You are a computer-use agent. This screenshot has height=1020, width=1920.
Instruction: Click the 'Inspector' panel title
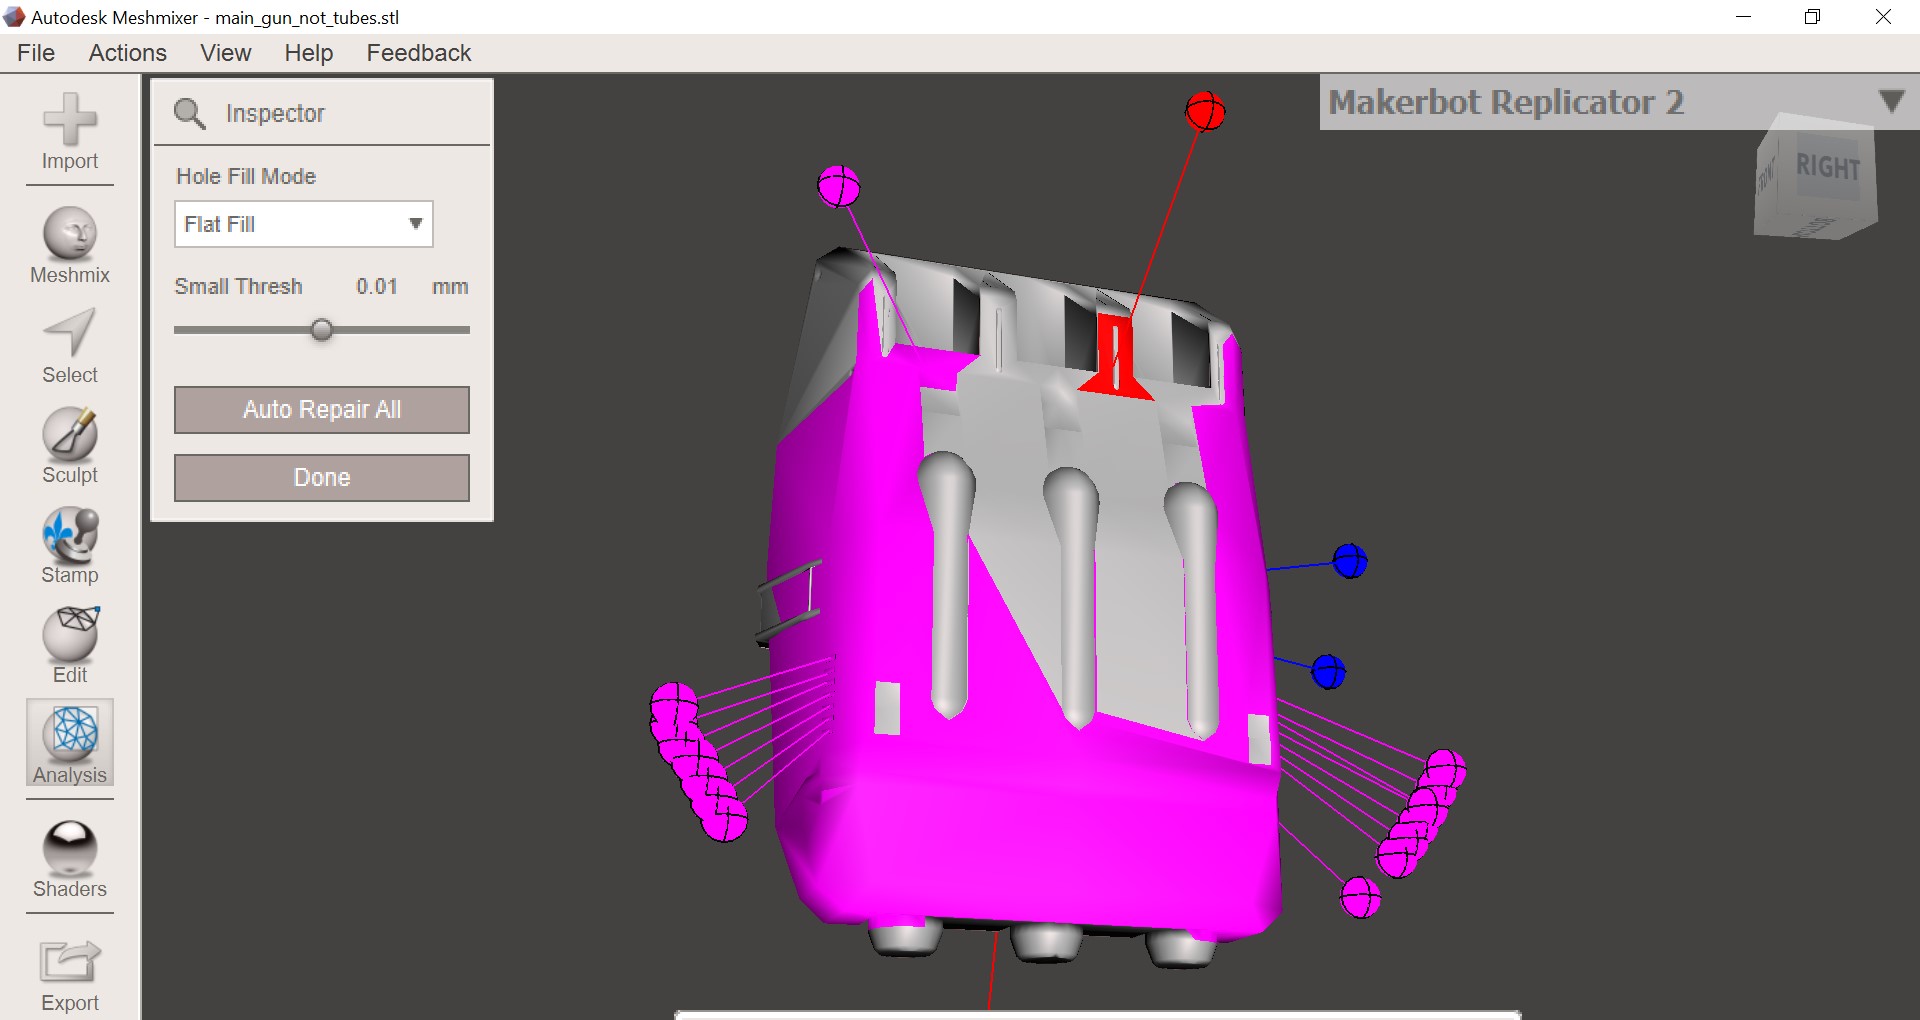275,114
